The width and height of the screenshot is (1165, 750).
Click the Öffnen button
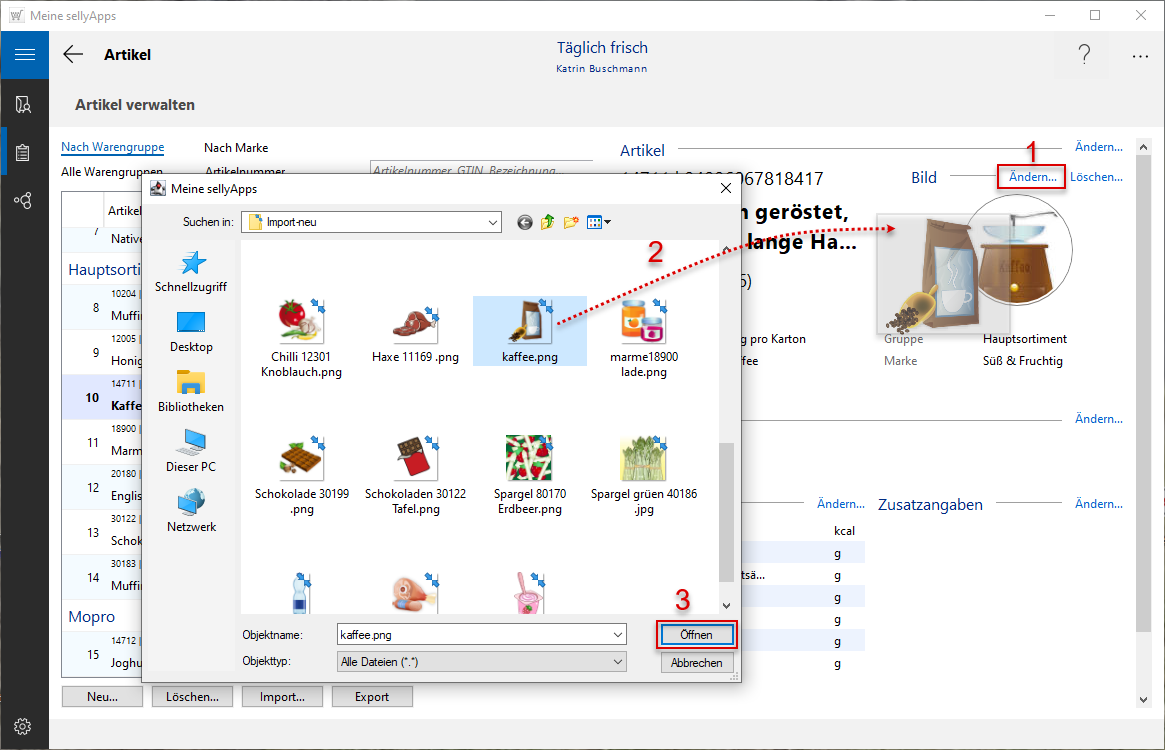pos(696,634)
